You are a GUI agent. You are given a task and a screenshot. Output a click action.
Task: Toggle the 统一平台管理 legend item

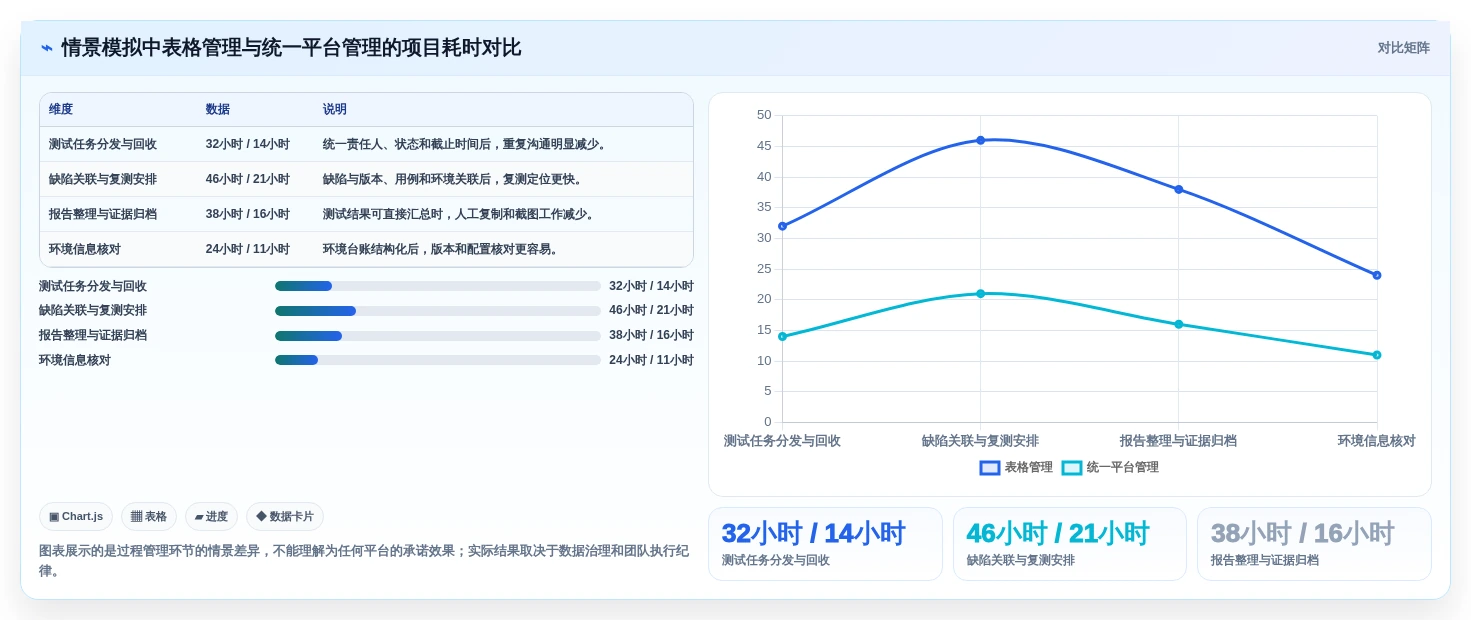pyautogui.click(x=1110, y=467)
